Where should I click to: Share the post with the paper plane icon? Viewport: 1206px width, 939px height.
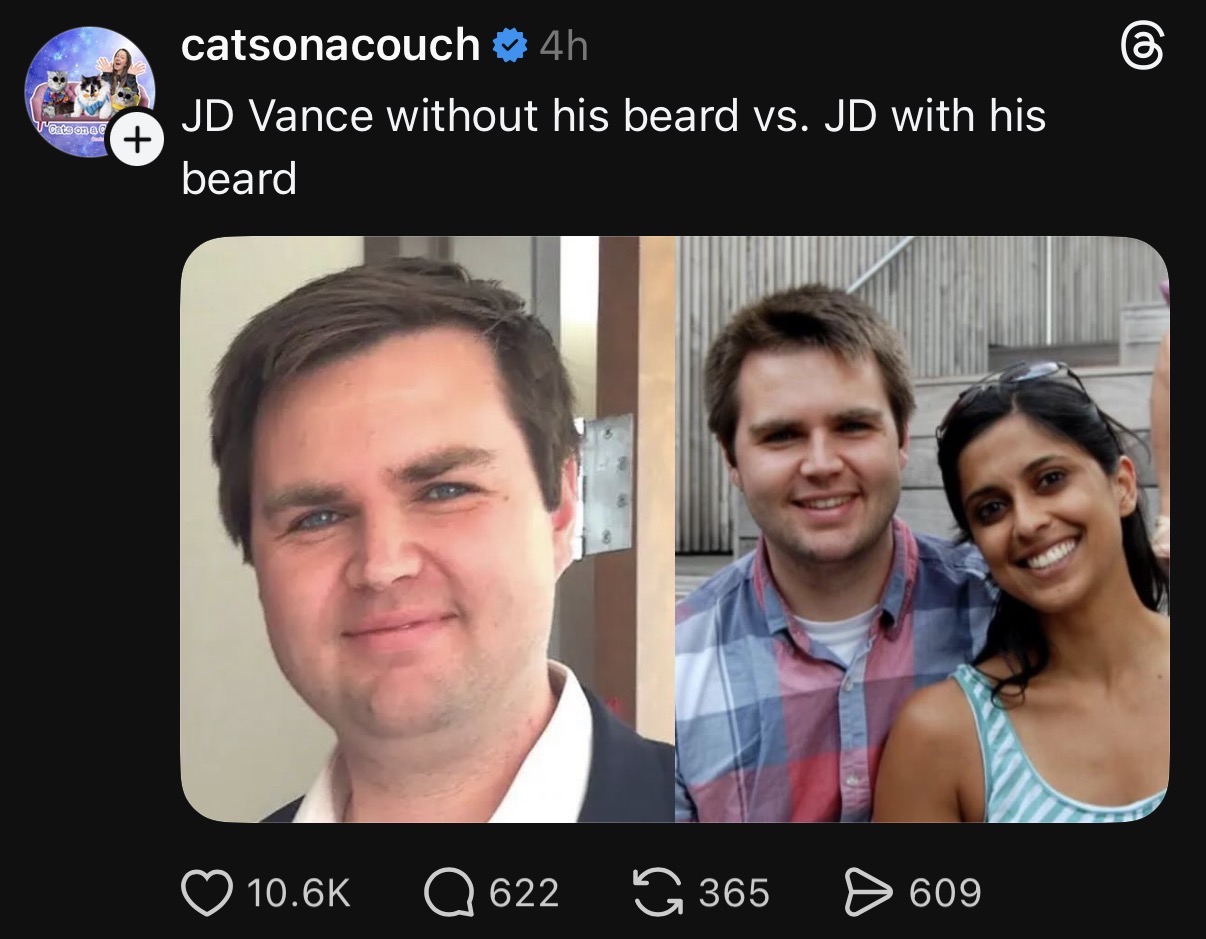coord(868,892)
